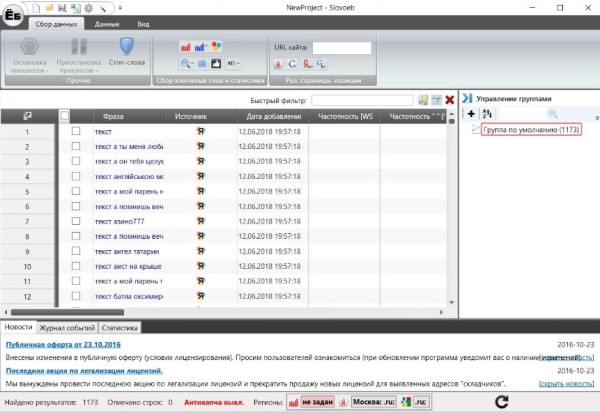Screen dimensions: 600x413
Task: Sort by the Дата добавления column header
Action: [273, 116]
